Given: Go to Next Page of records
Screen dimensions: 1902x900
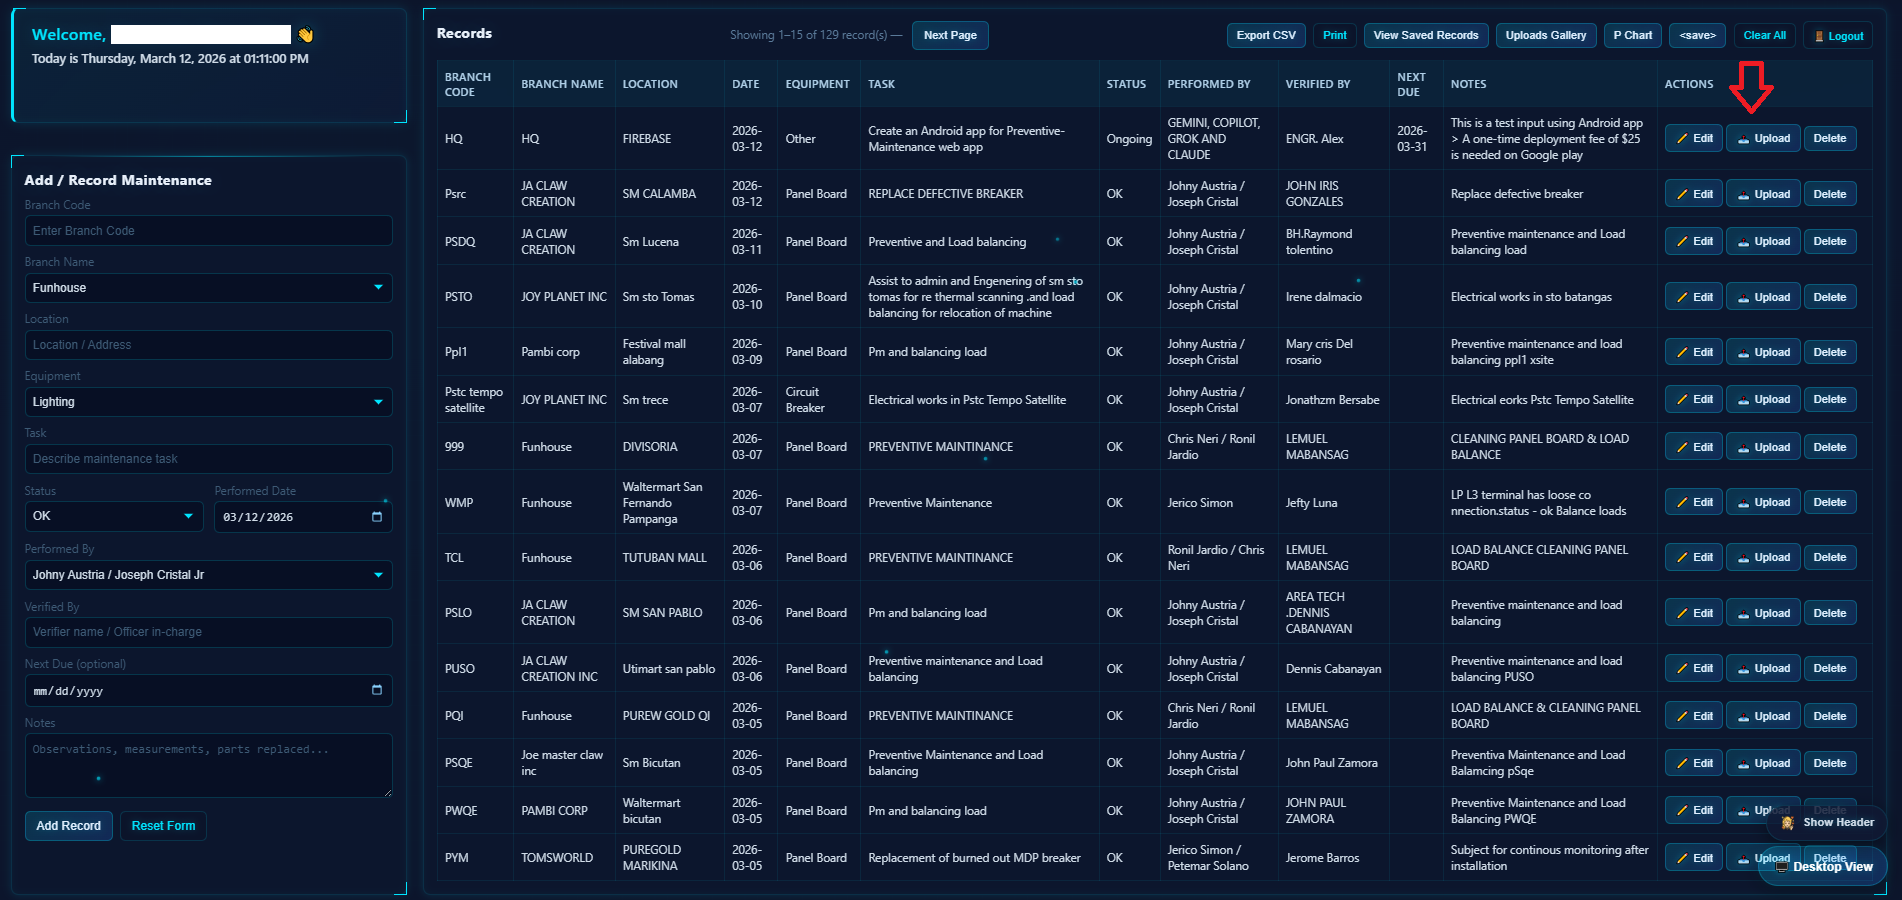Looking at the screenshot, I should click(949, 36).
